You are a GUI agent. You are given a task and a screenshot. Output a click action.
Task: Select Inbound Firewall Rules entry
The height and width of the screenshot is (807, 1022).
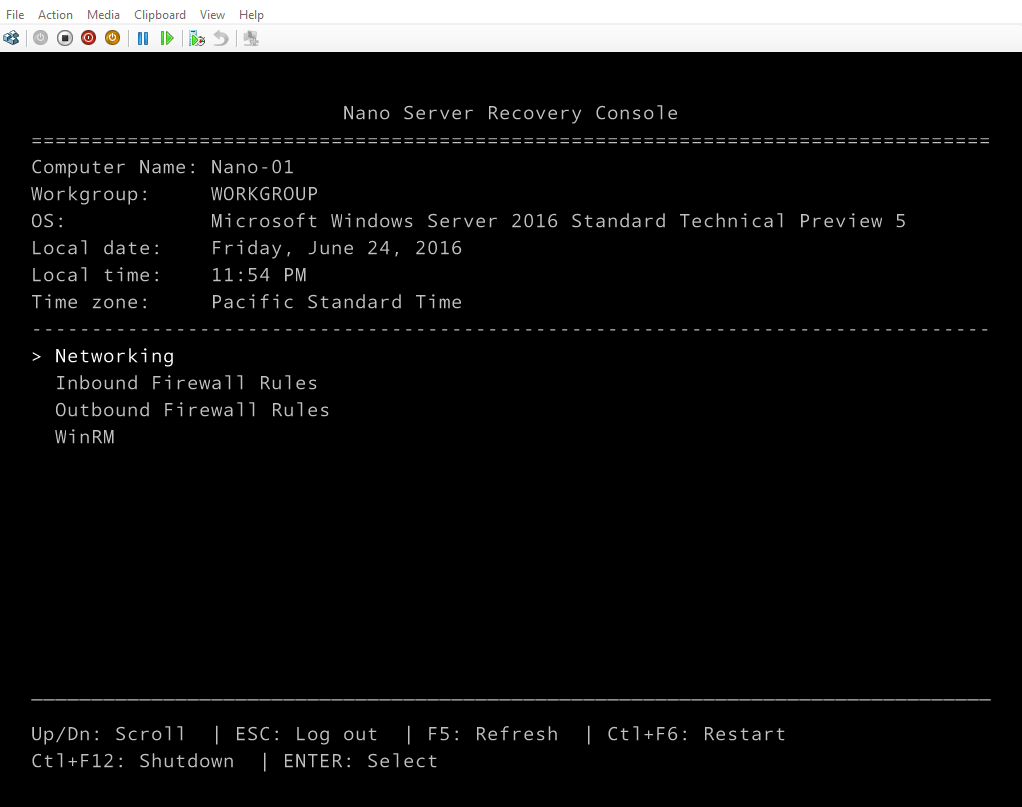click(x=186, y=383)
